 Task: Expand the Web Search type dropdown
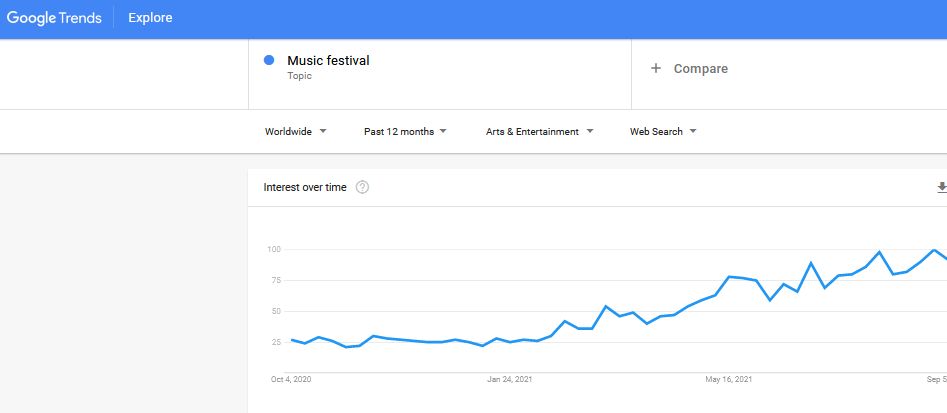pos(663,131)
